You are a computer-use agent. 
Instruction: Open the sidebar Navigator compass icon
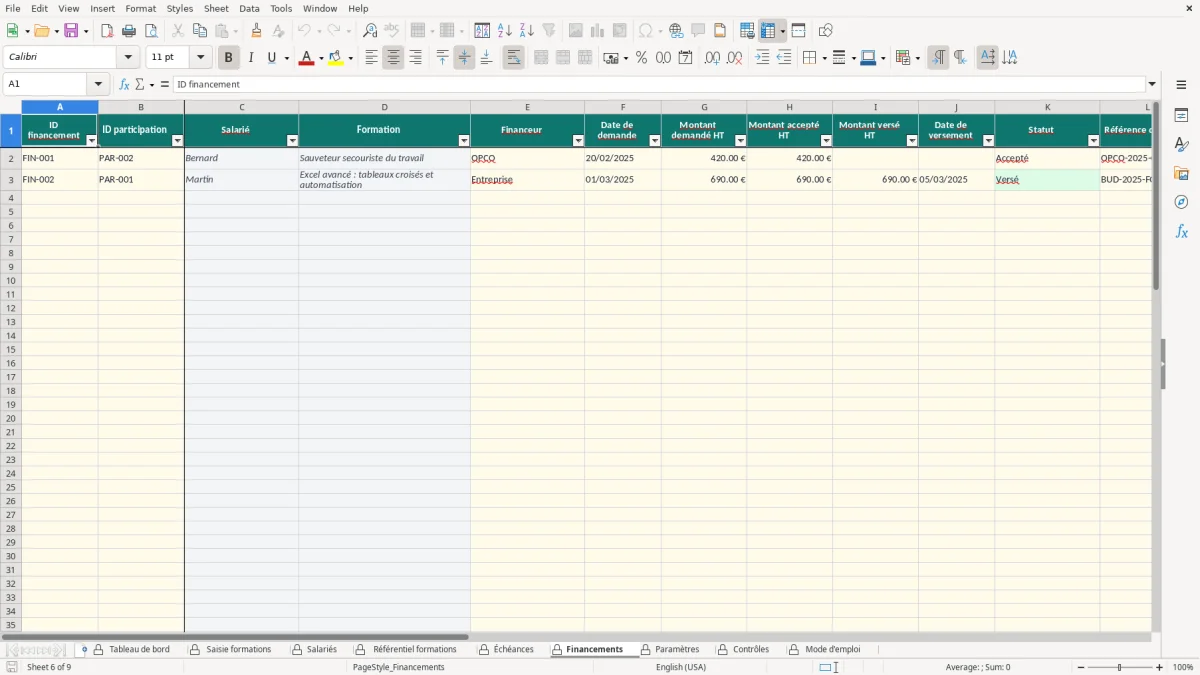(x=1181, y=202)
